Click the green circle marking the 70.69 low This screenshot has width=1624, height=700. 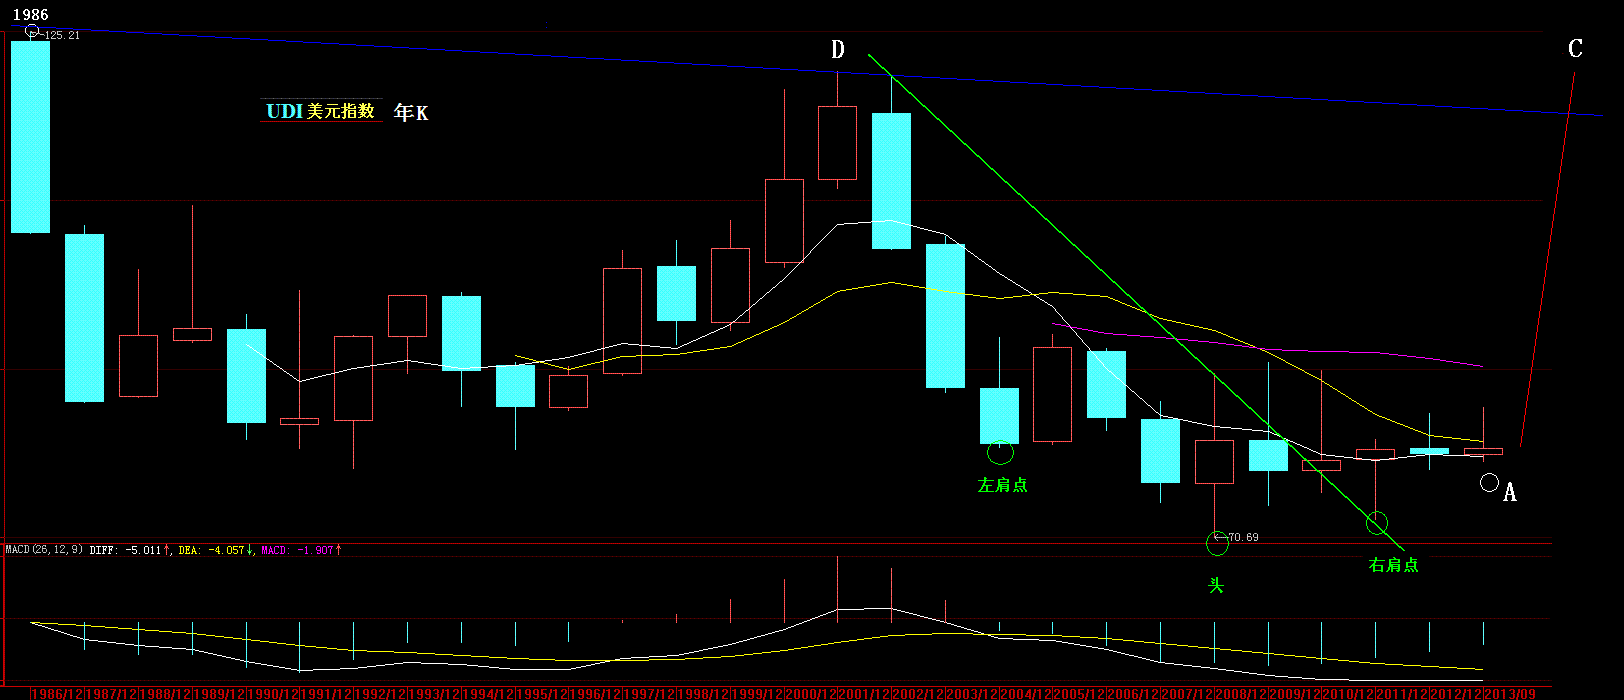1217,543
